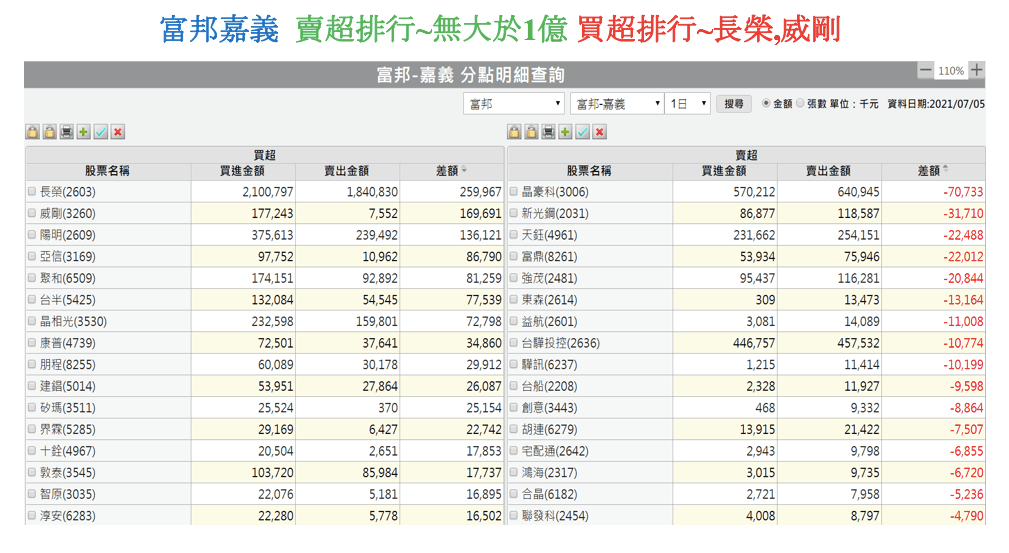Screen dimensions: 1009x553
Task: Sort 買超 table by 差額 column header
Action: click(x=451, y=171)
